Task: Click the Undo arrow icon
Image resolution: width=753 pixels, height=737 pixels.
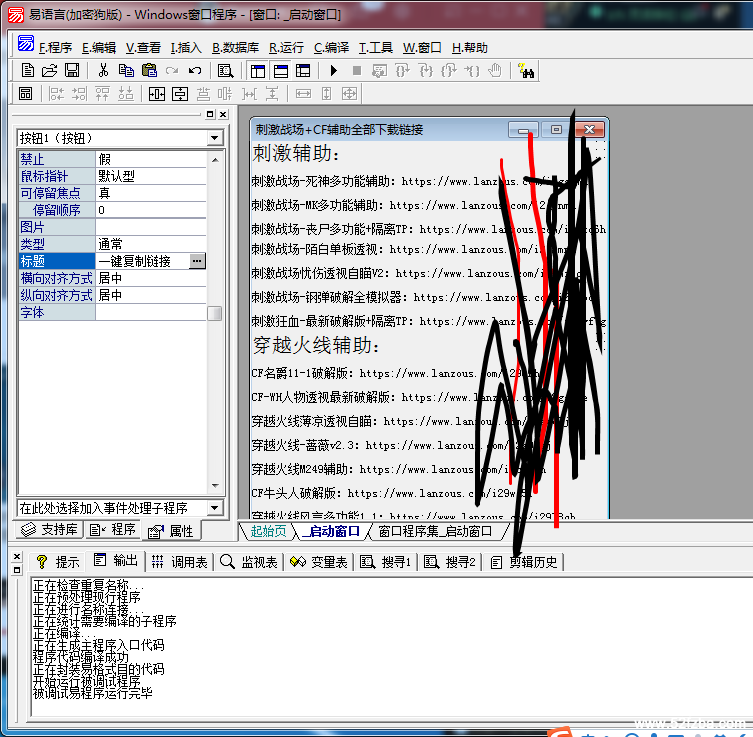Action: pos(194,71)
